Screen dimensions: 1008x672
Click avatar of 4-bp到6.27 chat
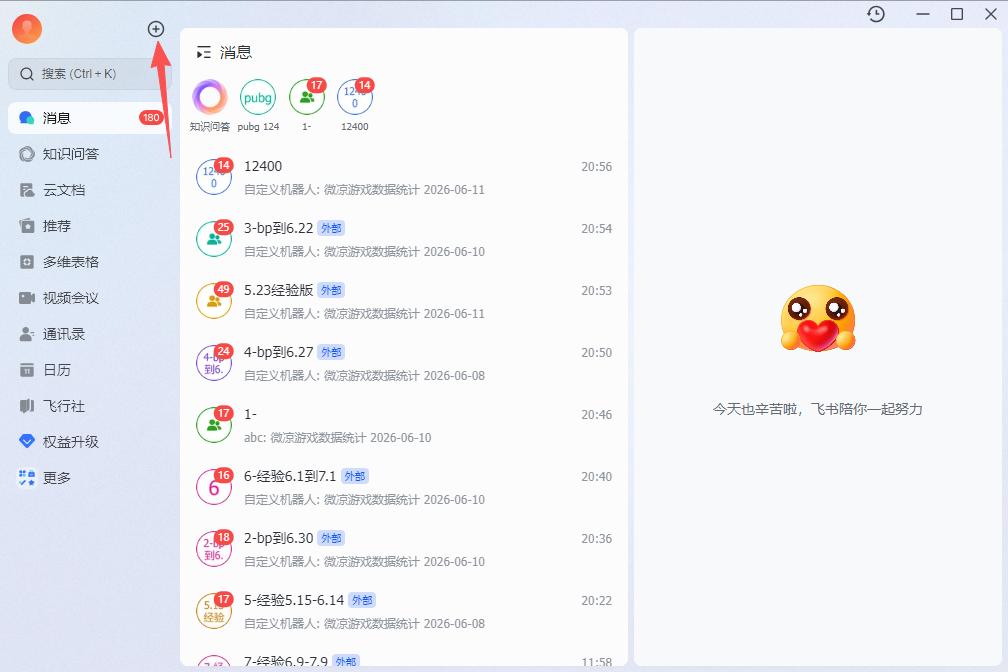pyautogui.click(x=214, y=363)
